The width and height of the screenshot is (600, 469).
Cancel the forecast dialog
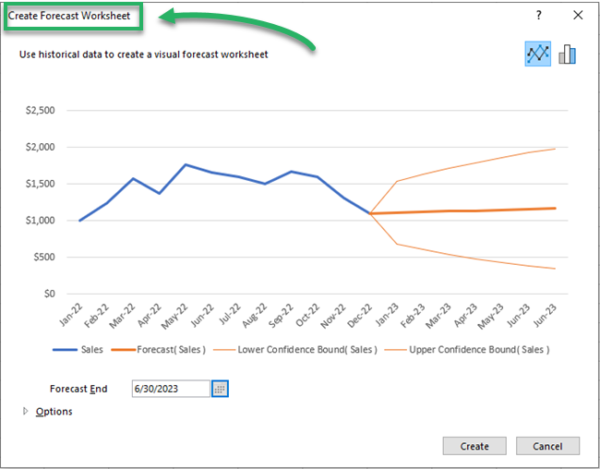click(x=548, y=446)
